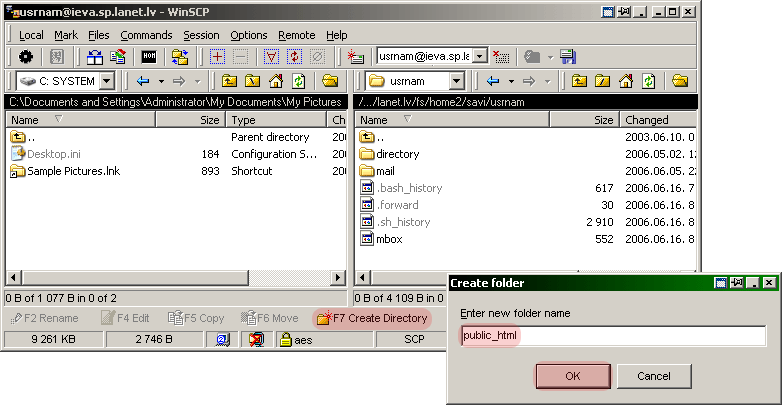Image resolution: width=782 pixels, height=405 pixels.
Task: Open the Remote menu
Action: [296, 35]
